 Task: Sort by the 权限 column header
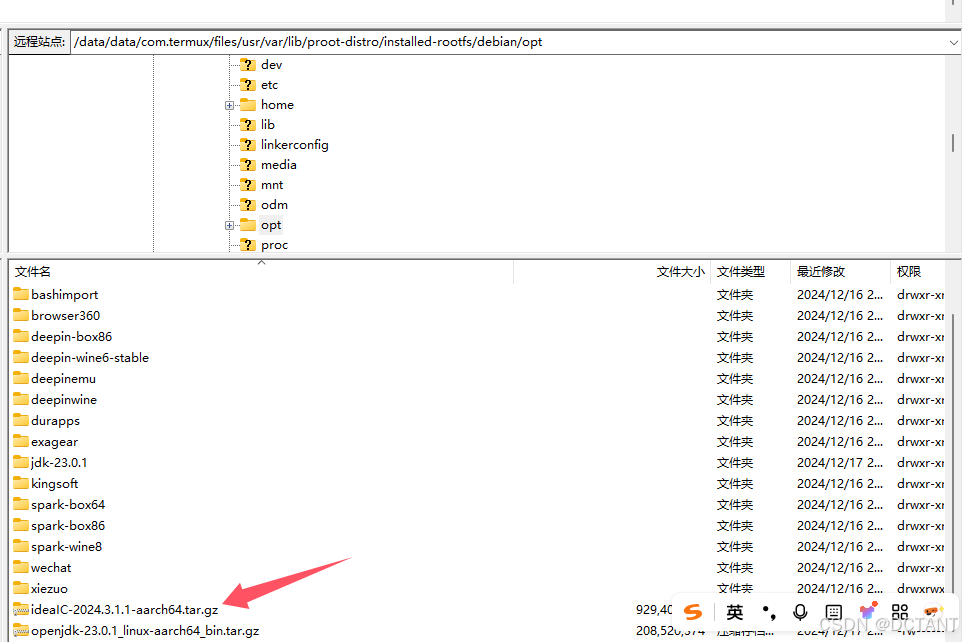click(919, 272)
